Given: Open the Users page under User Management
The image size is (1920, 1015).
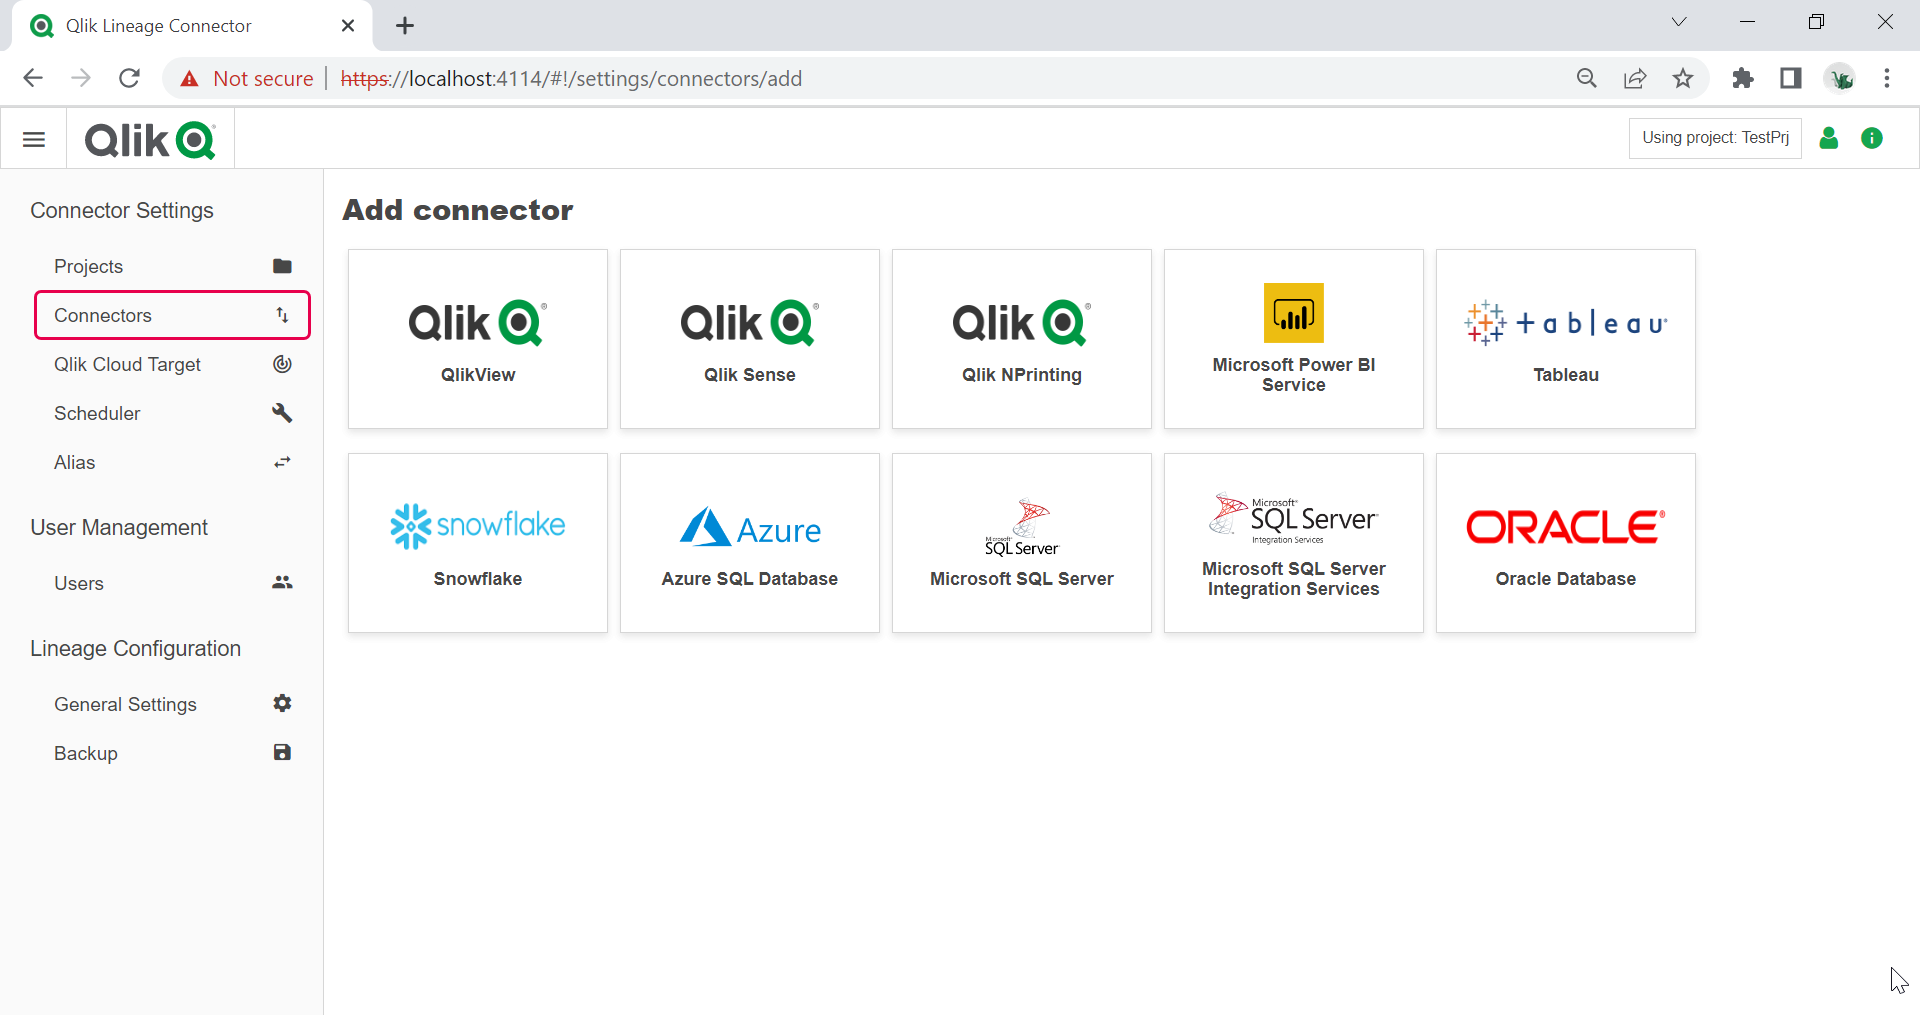Looking at the screenshot, I should (79, 583).
